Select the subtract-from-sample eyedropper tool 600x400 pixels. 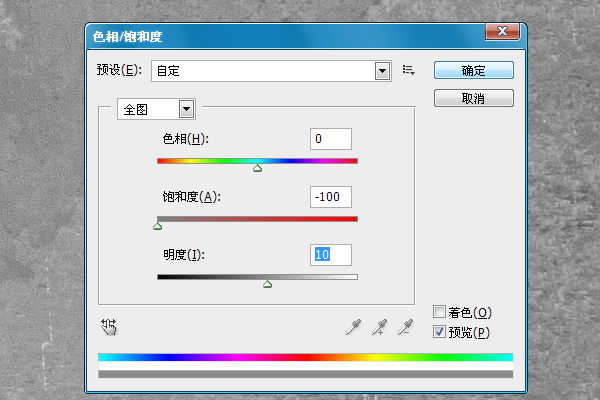405,327
